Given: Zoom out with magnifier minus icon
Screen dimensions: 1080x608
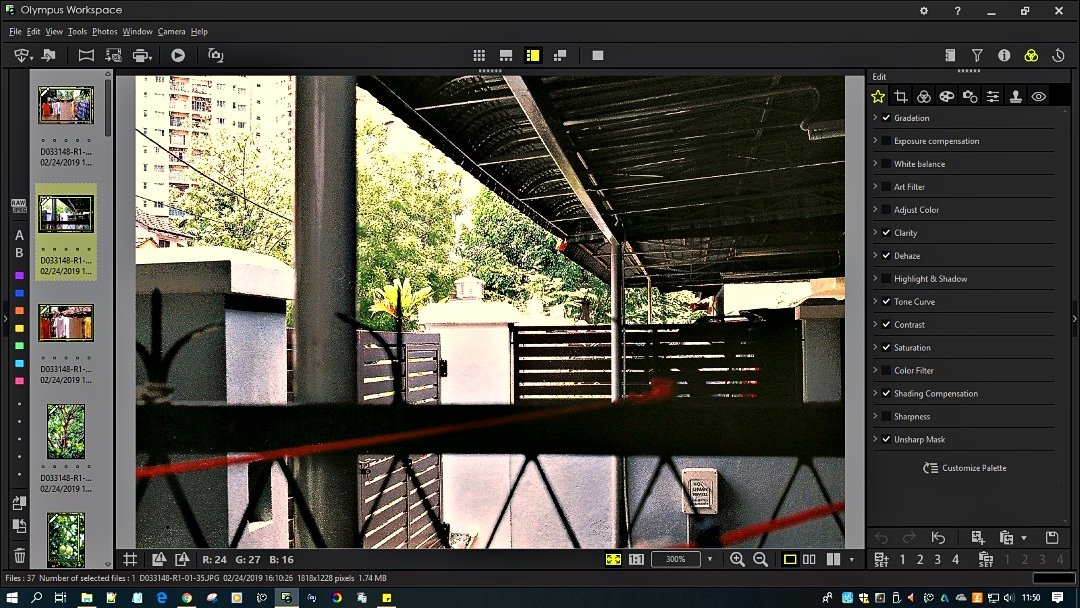Looking at the screenshot, I should point(760,559).
